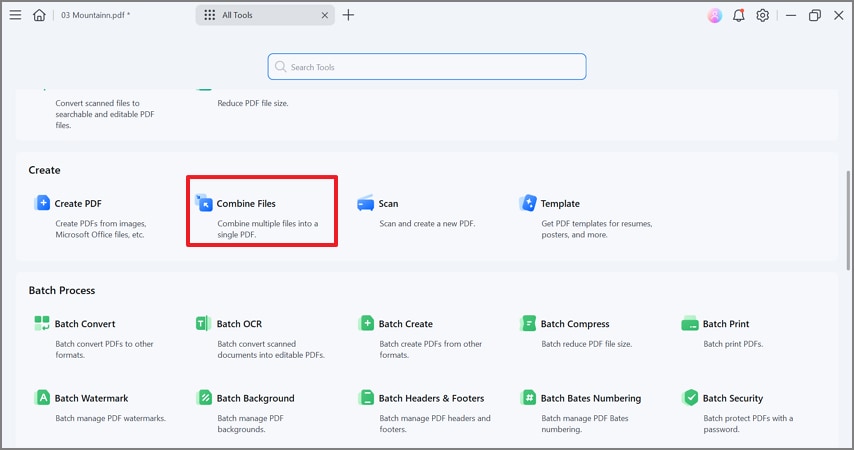
Task: Go to the Home screen icon
Action: [39, 15]
